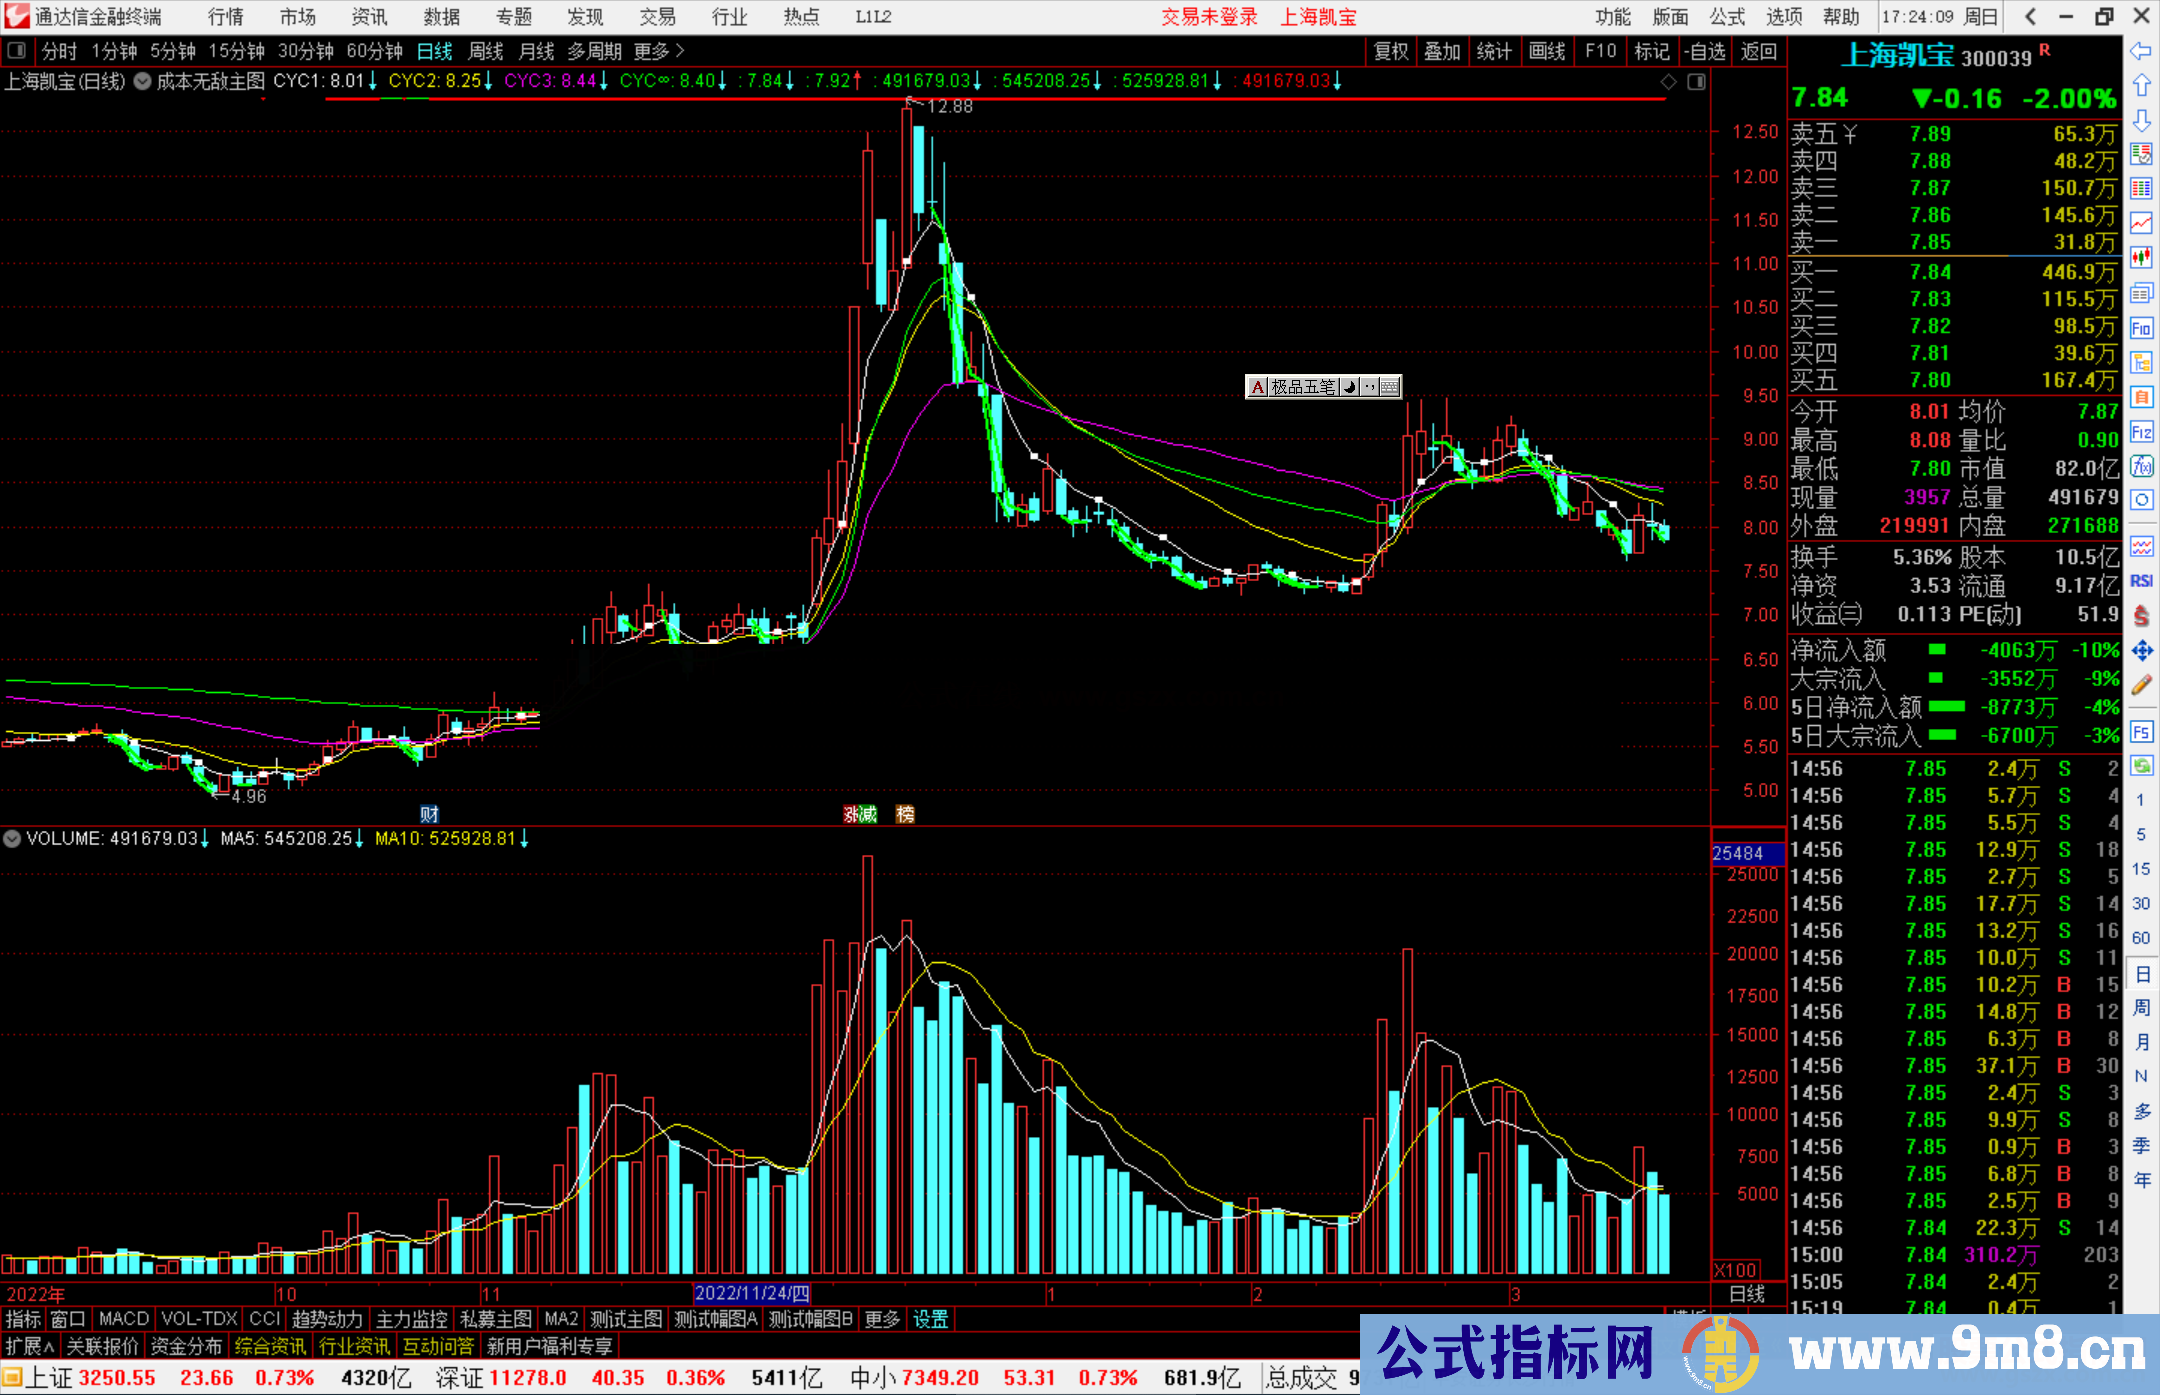
Task: Select the 主力监控 indicator tab
Action: coord(412,1320)
